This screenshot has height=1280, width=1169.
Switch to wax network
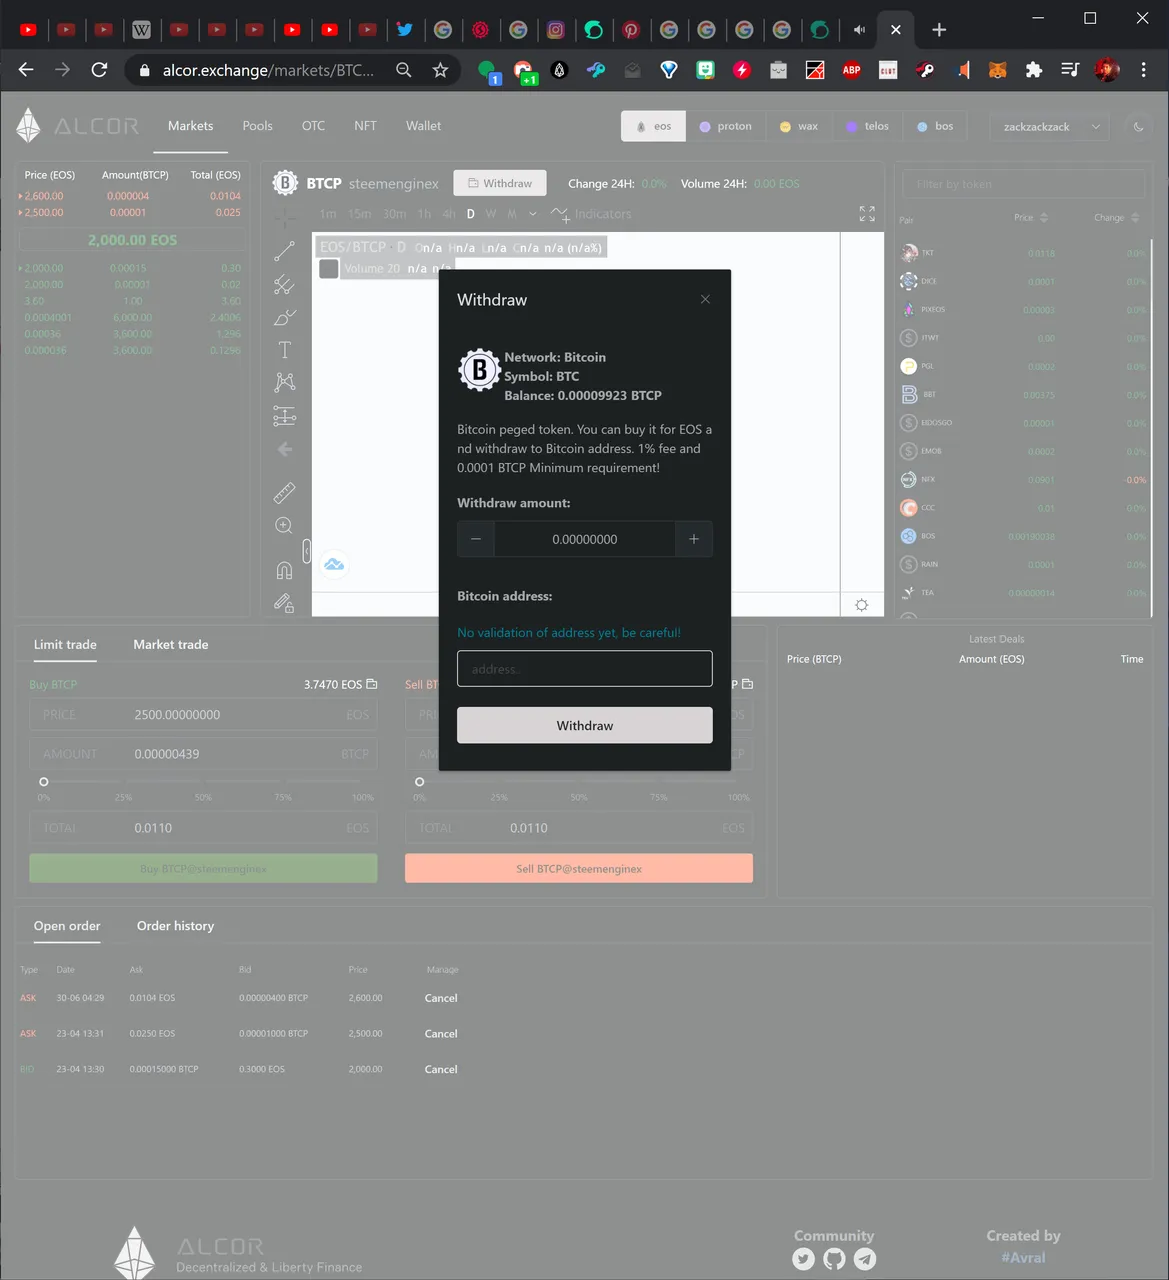pos(799,126)
